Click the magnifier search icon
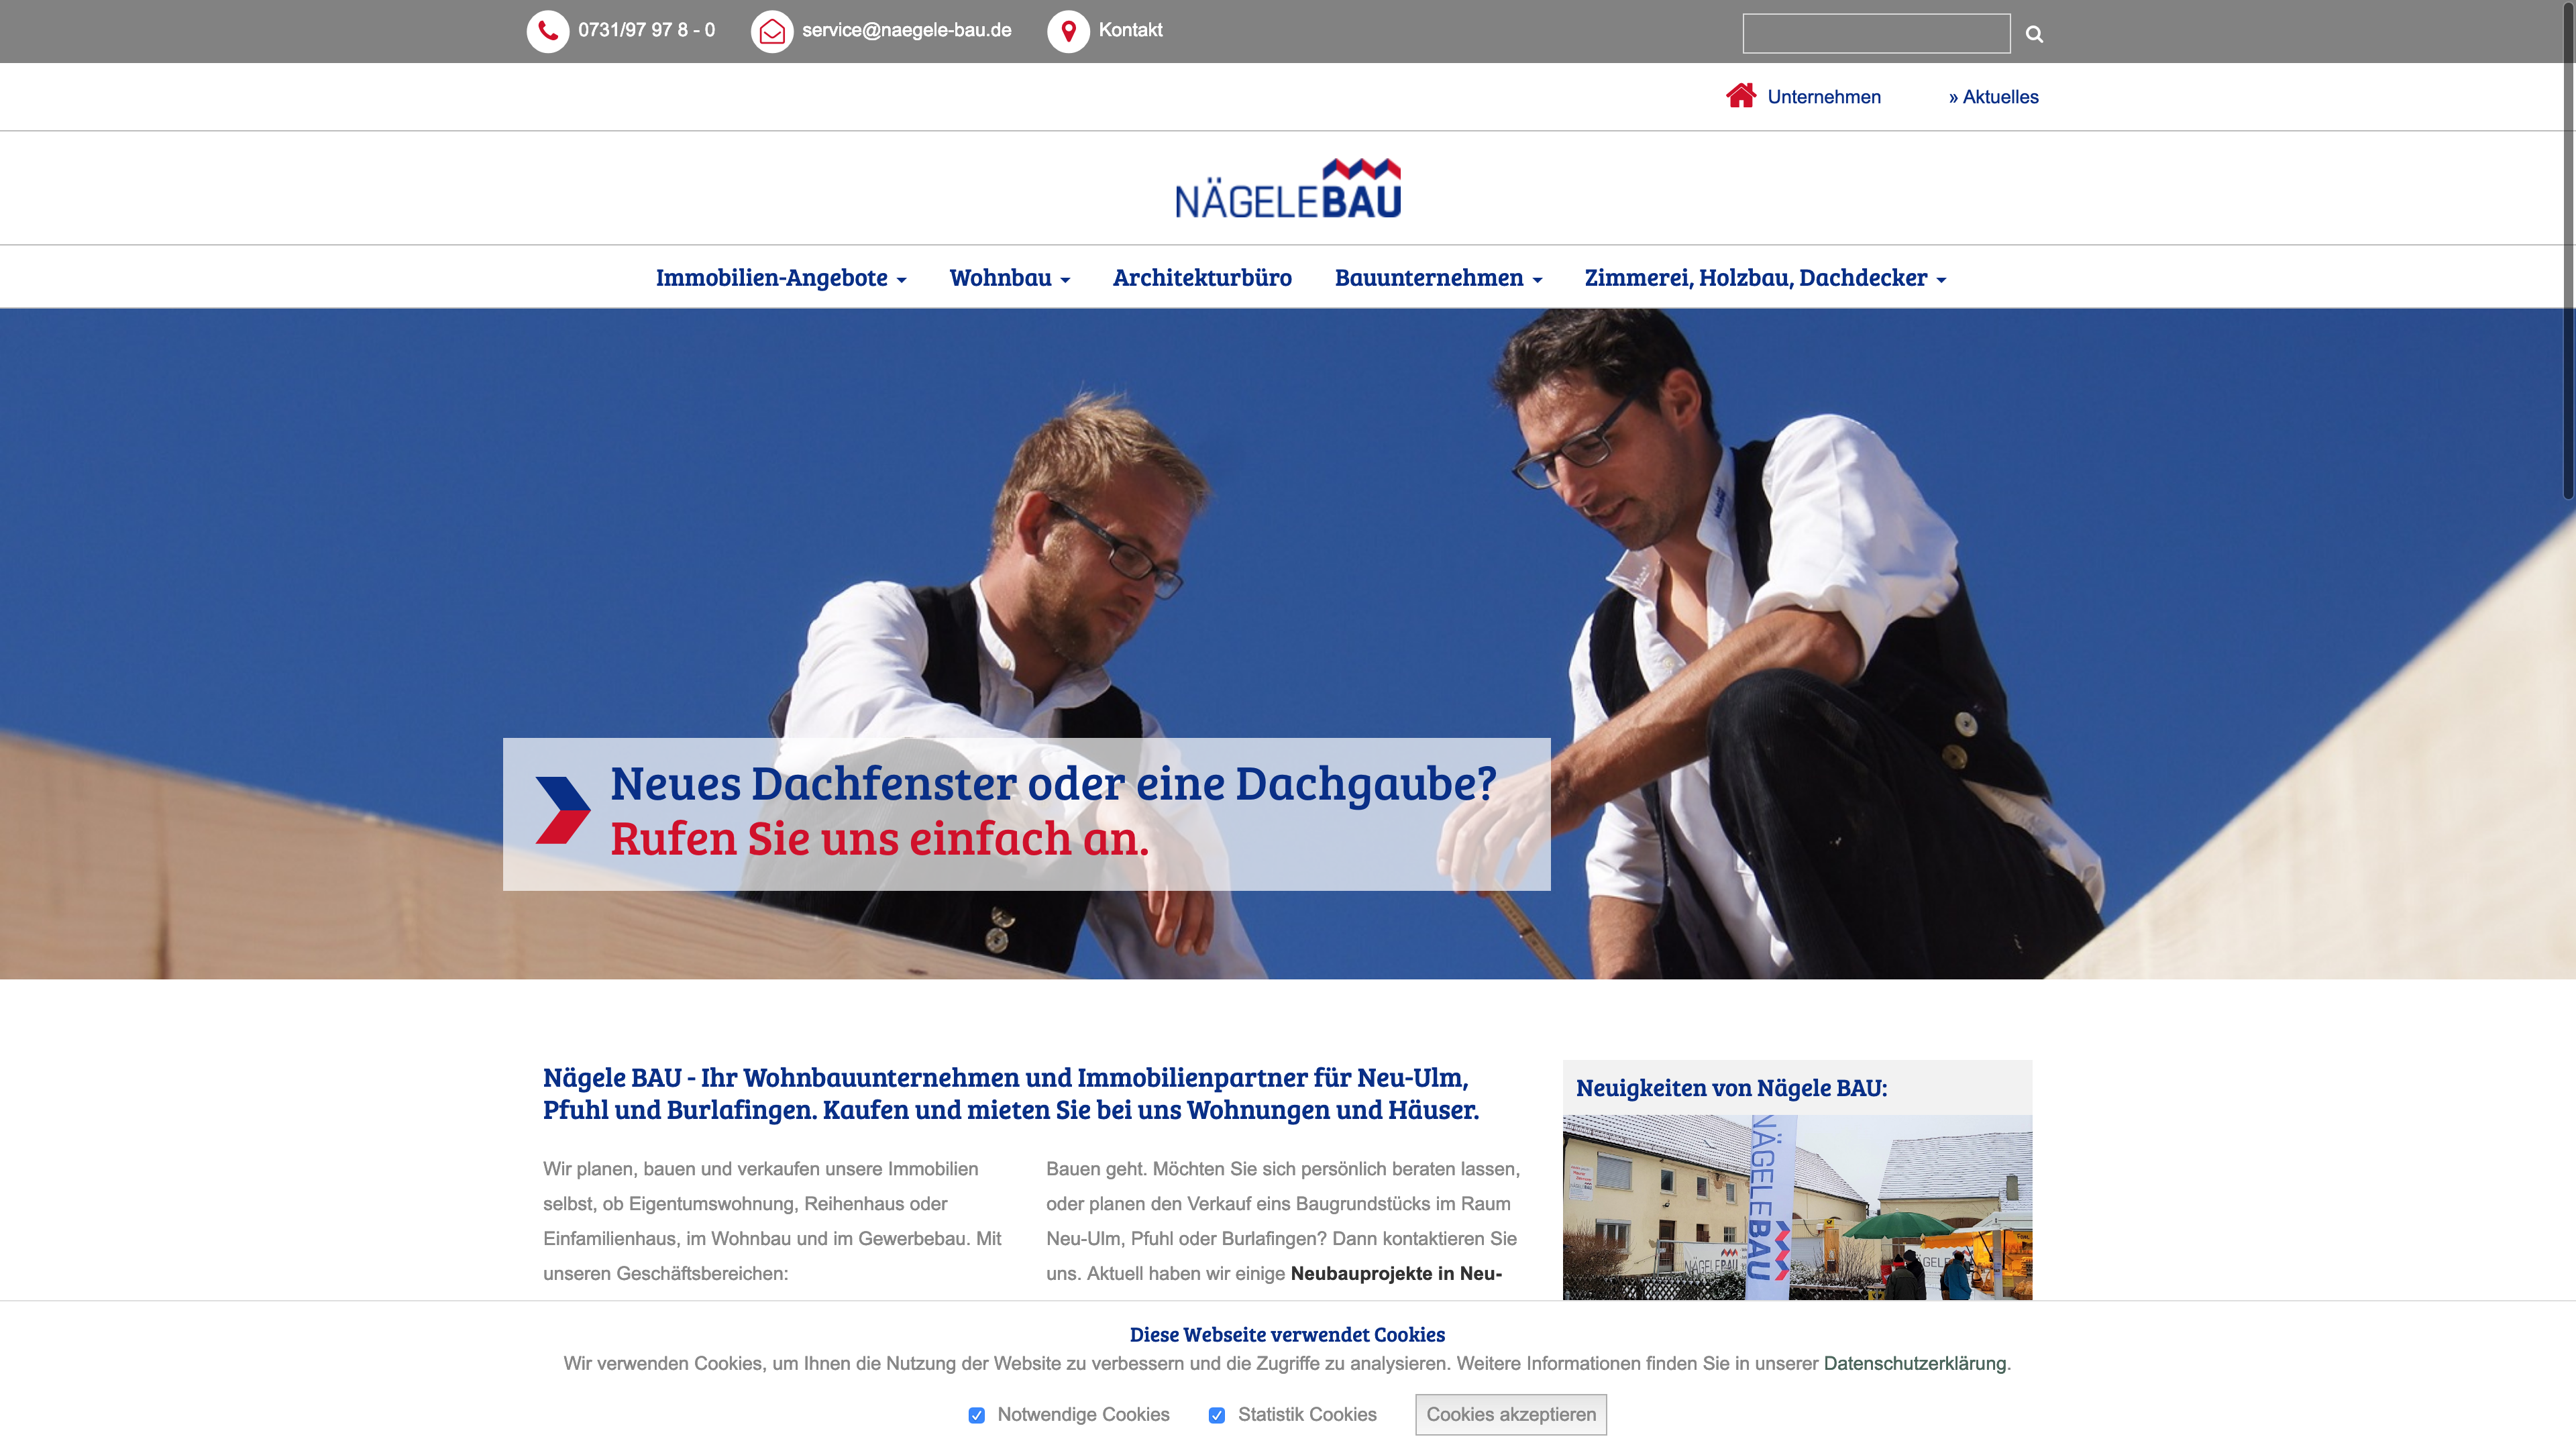Screen dimensions: 2576x1449 pos(2034,34)
